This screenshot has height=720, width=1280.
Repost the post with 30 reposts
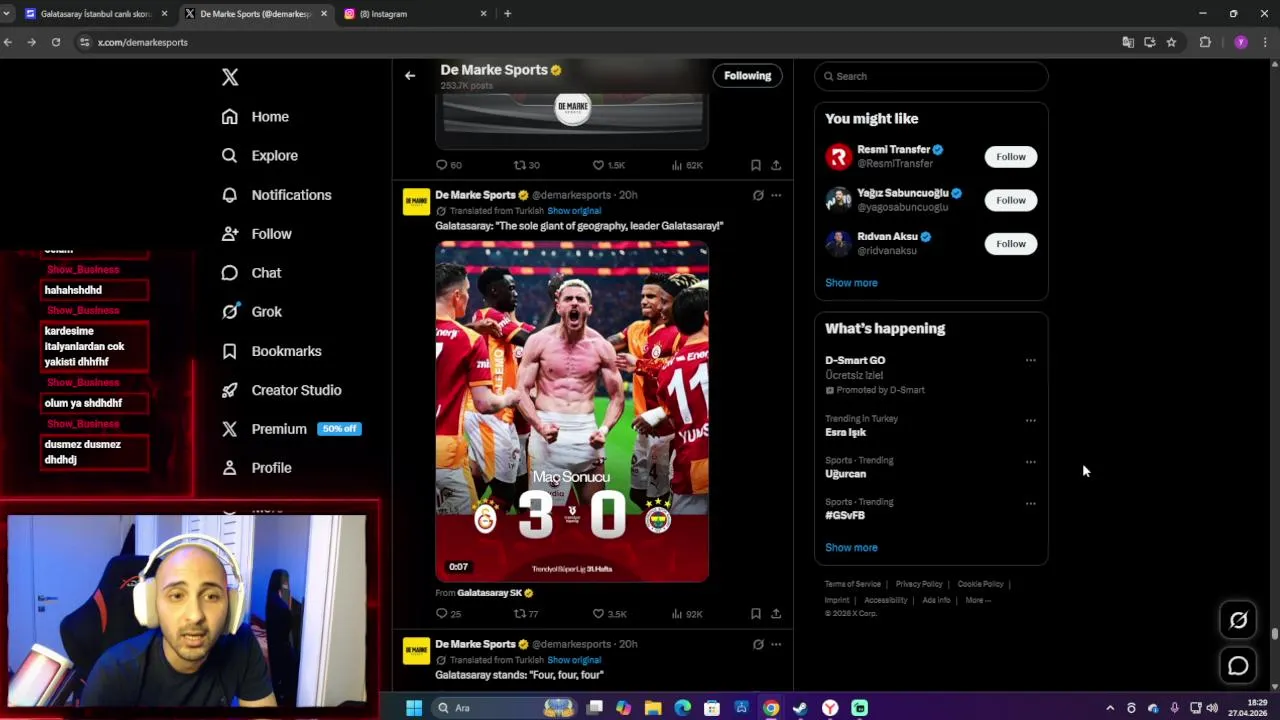pos(526,165)
